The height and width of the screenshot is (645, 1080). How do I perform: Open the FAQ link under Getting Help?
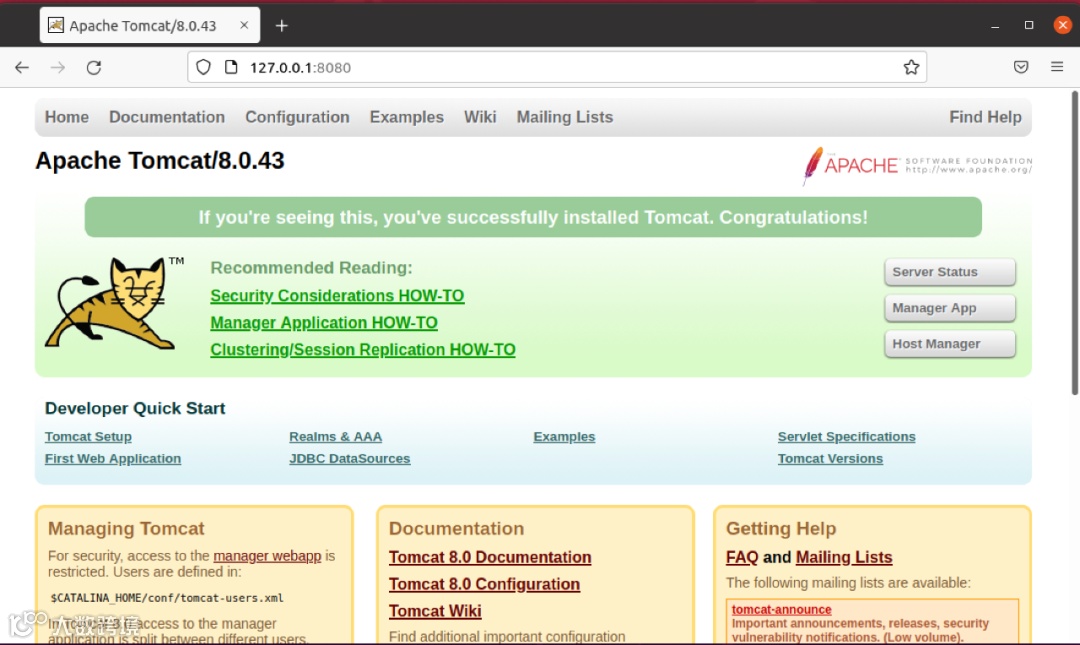coord(742,557)
